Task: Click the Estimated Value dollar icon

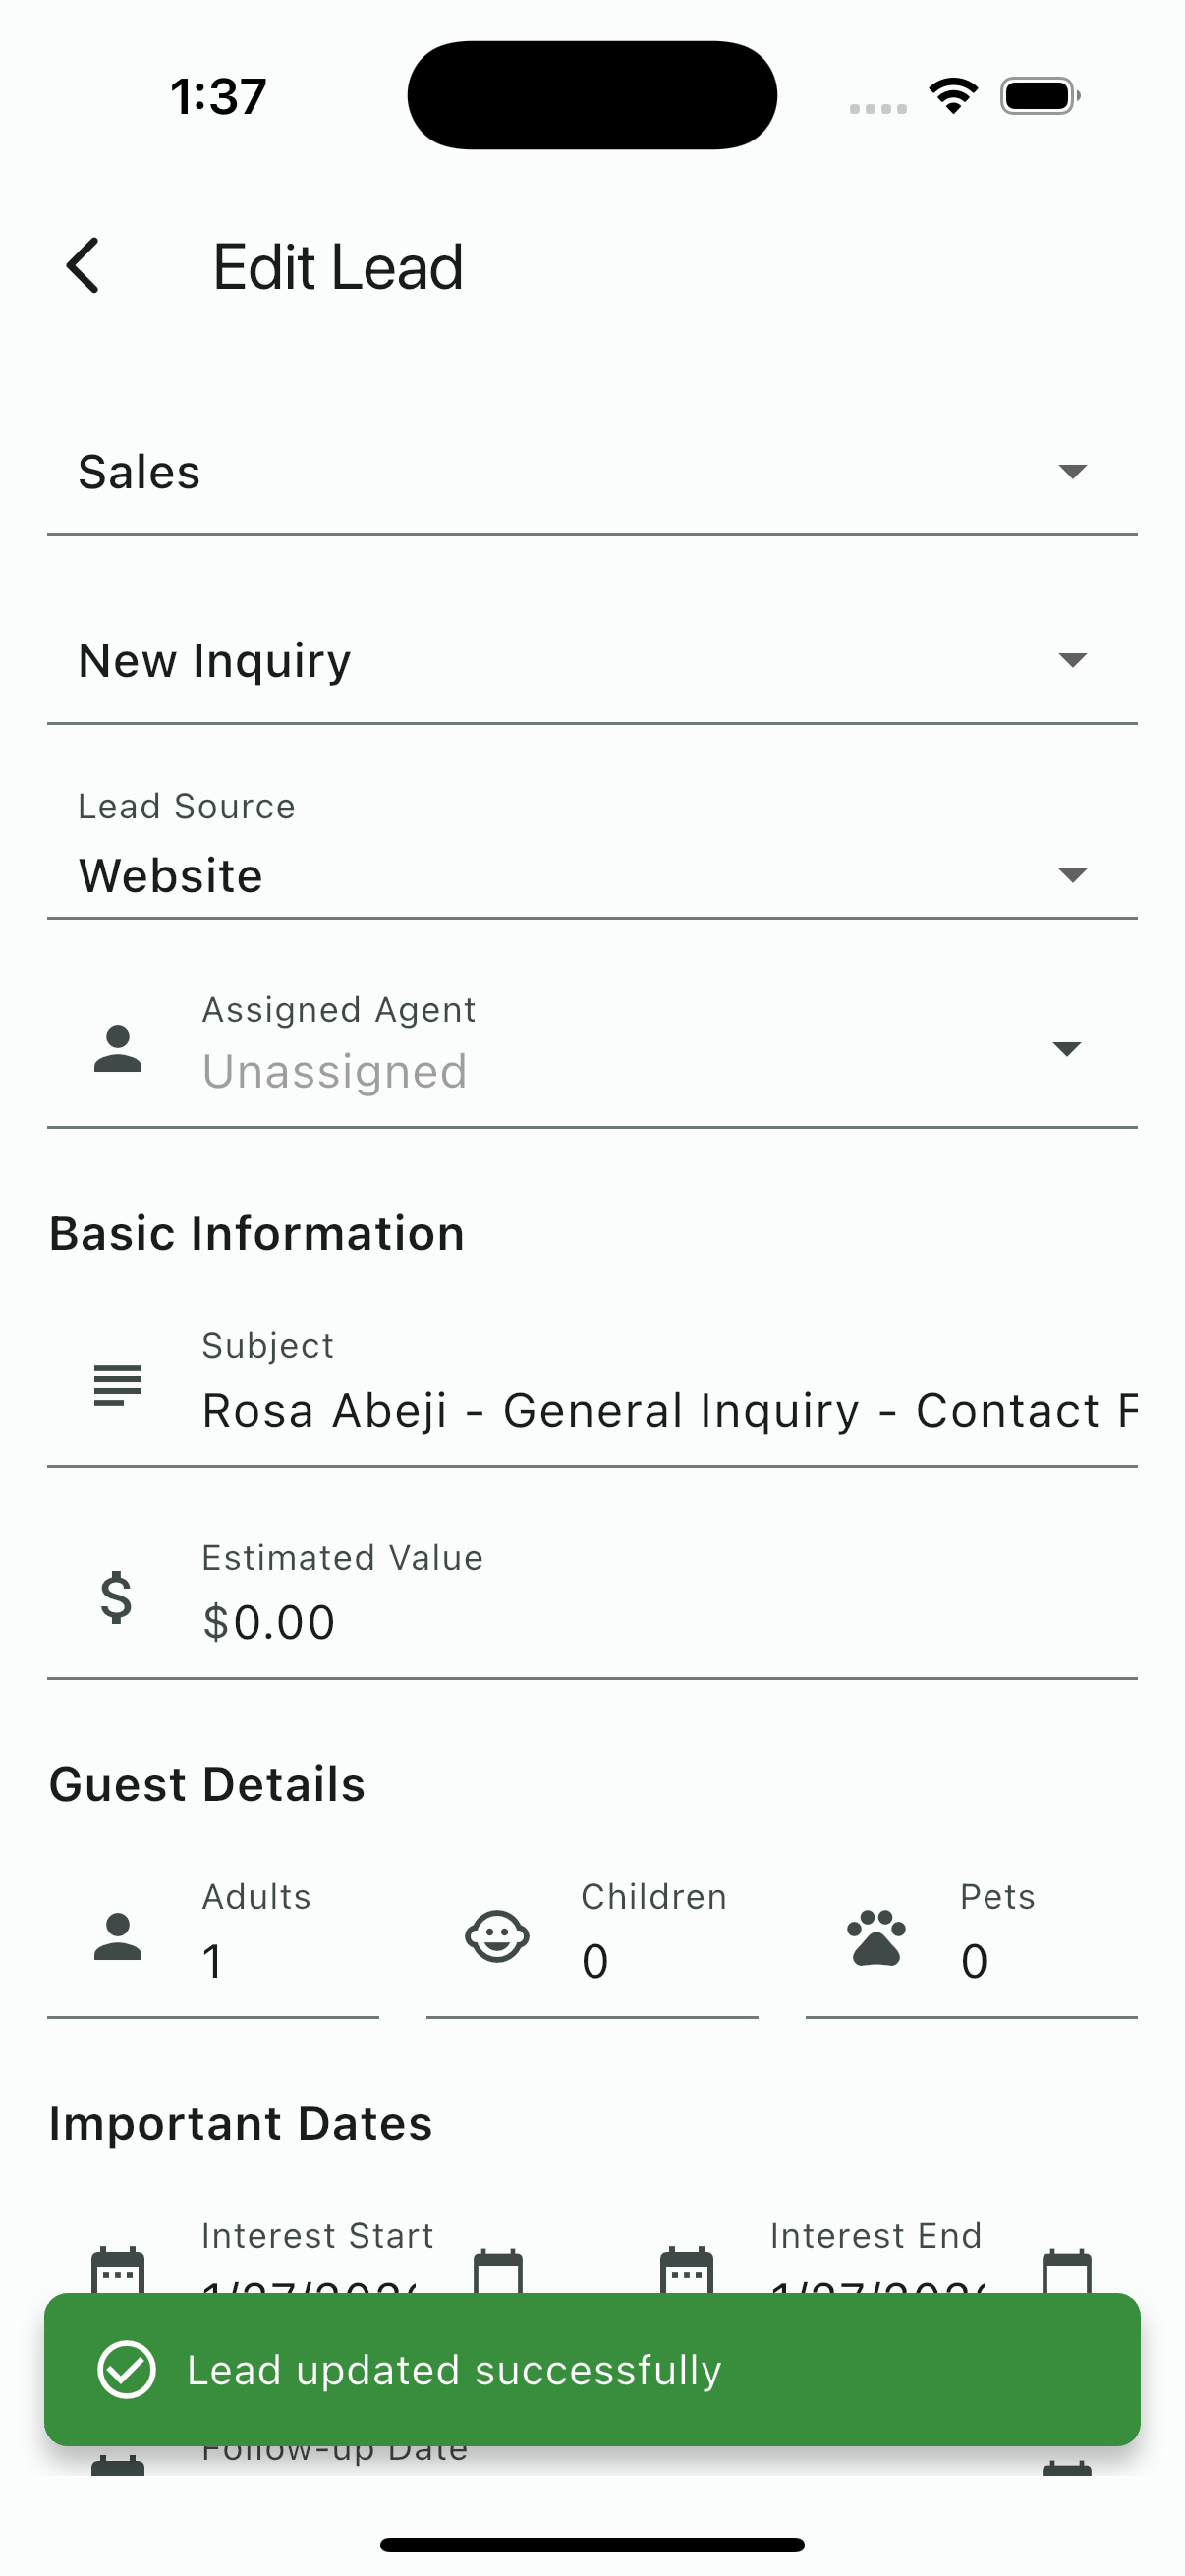Action: click(117, 1597)
